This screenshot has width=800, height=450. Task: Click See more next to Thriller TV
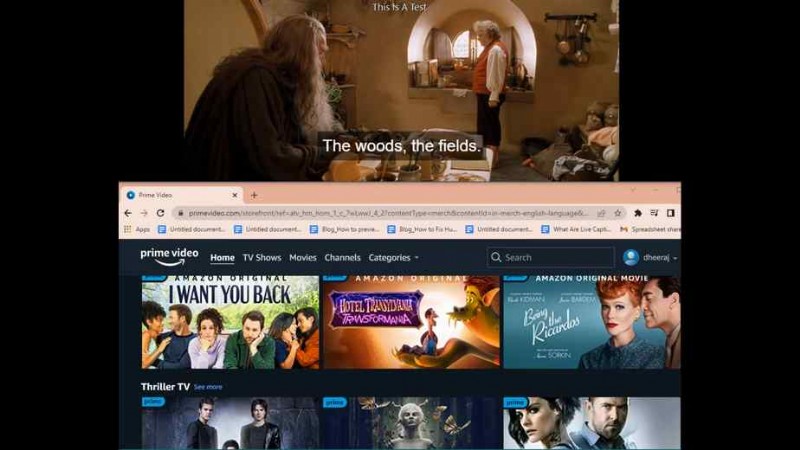click(208, 387)
